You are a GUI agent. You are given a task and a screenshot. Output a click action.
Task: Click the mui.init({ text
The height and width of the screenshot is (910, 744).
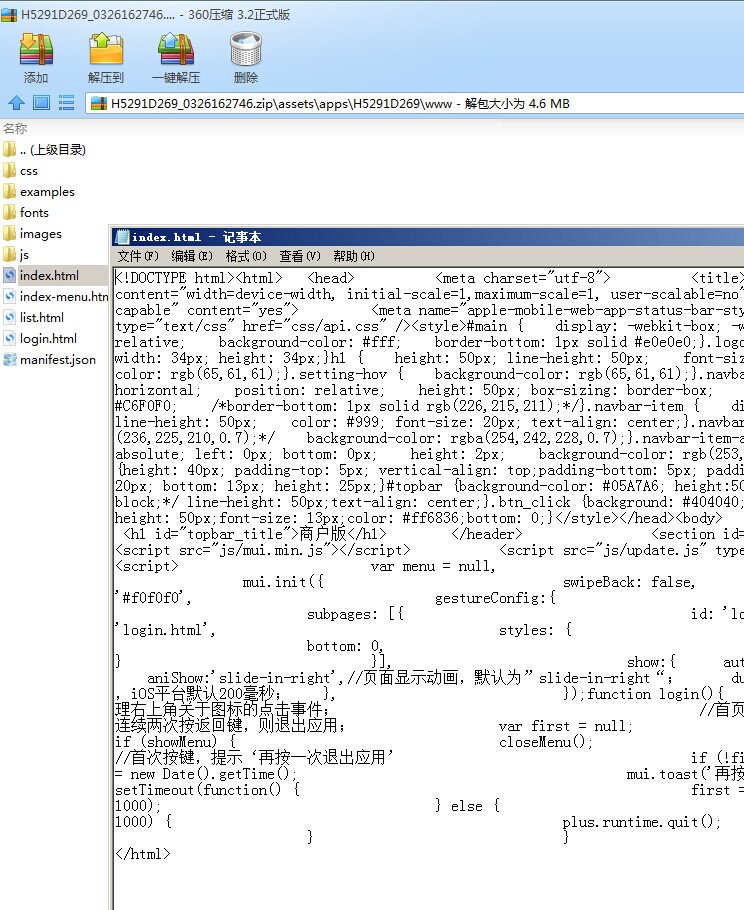283,582
